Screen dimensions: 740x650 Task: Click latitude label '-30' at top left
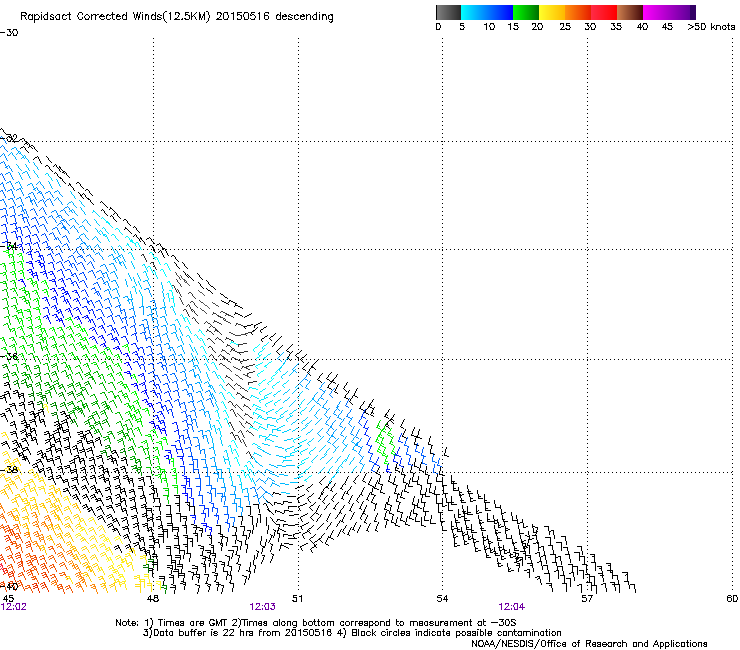click(x=9, y=33)
